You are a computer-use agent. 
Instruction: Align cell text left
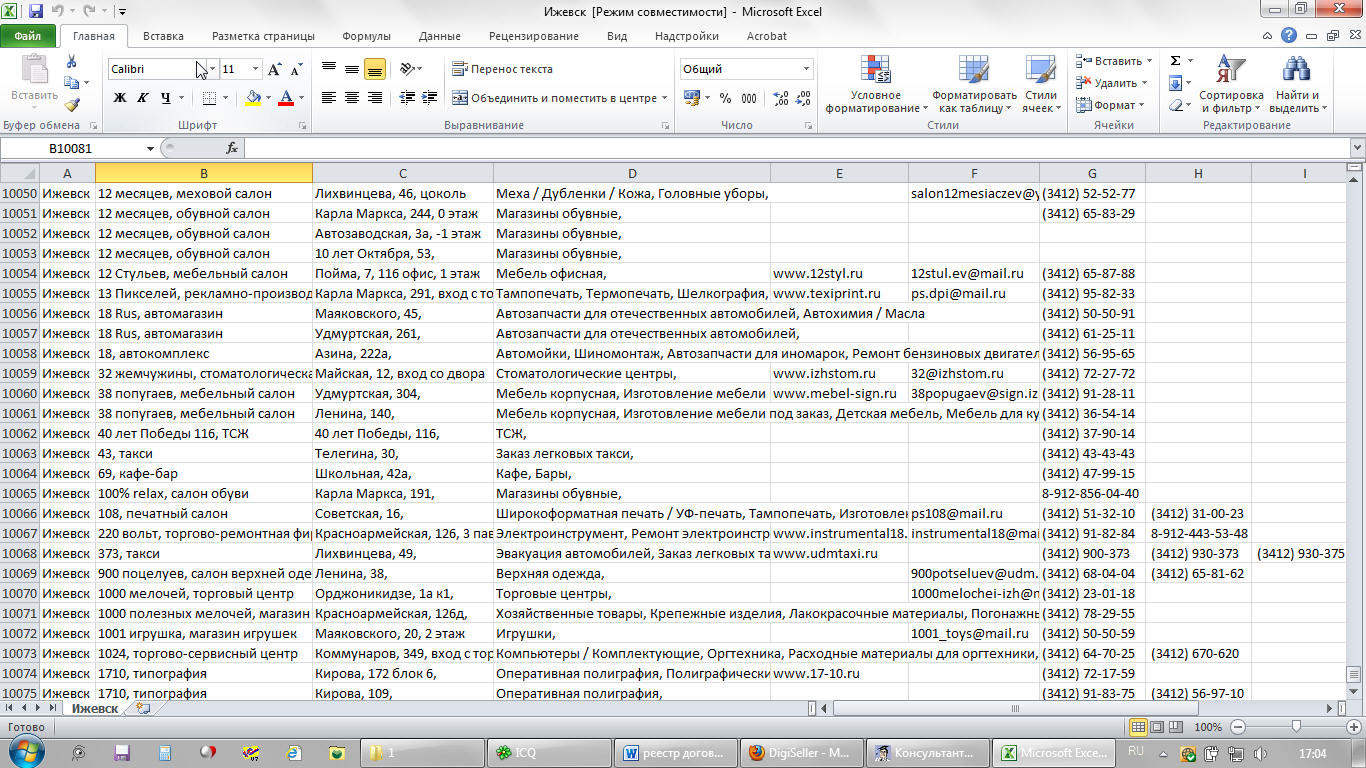click(329, 98)
